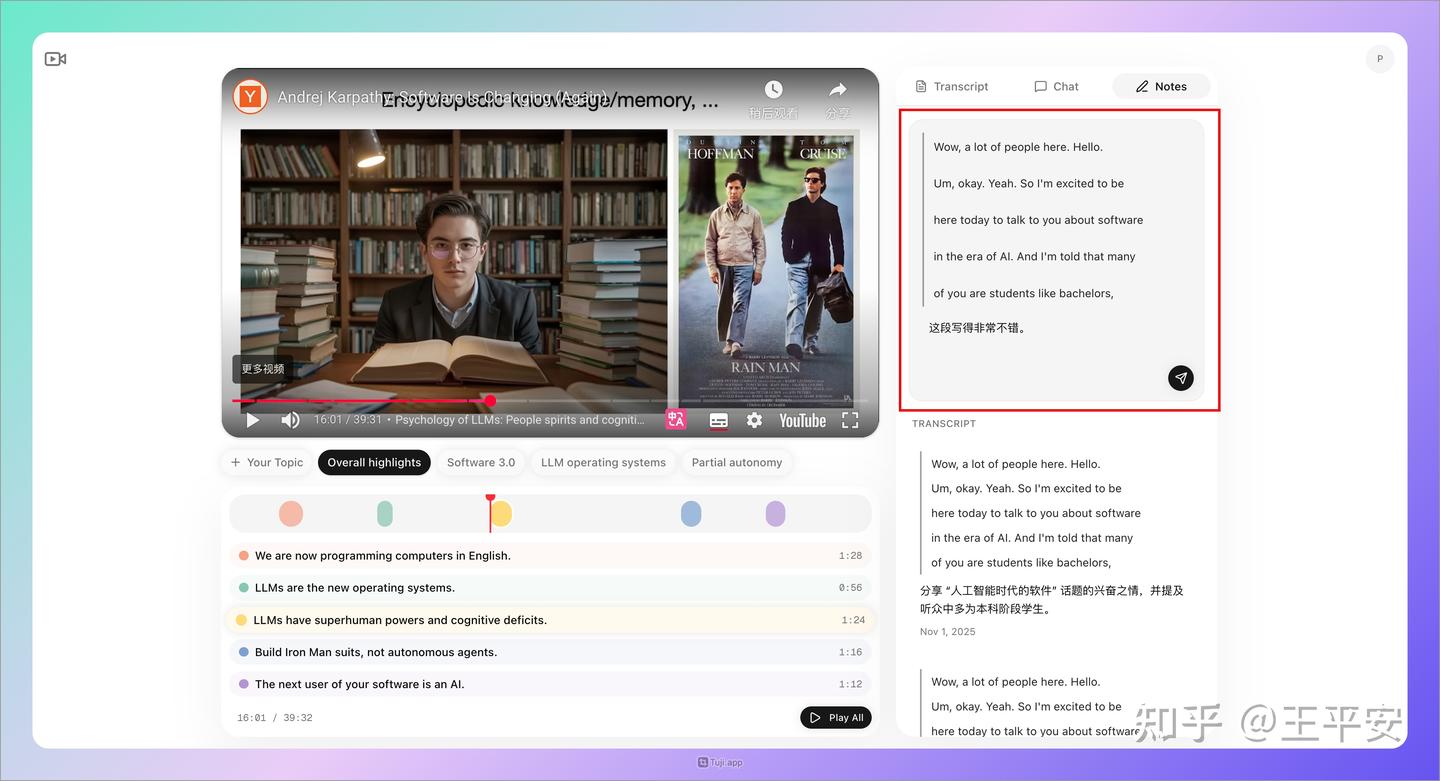
Task: Click the 分享 share arrow icon
Action: [x=838, y=88]
